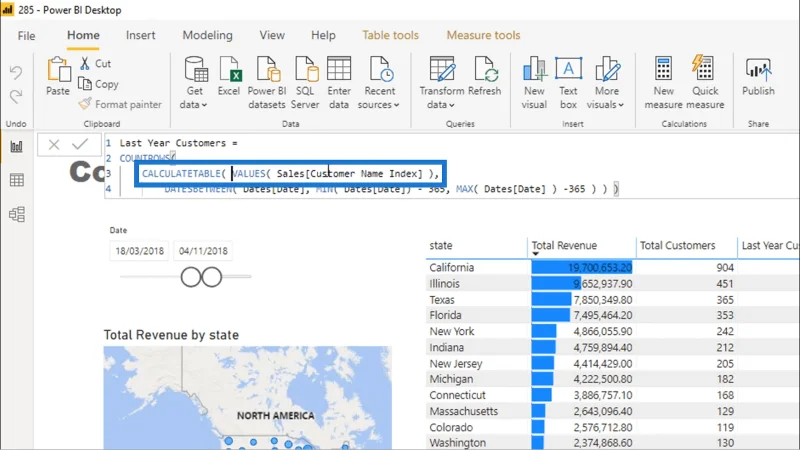The width and height of the screenshot is (800, 450).
Task: Select the Illinois row
Action: [x=612, y=284]
